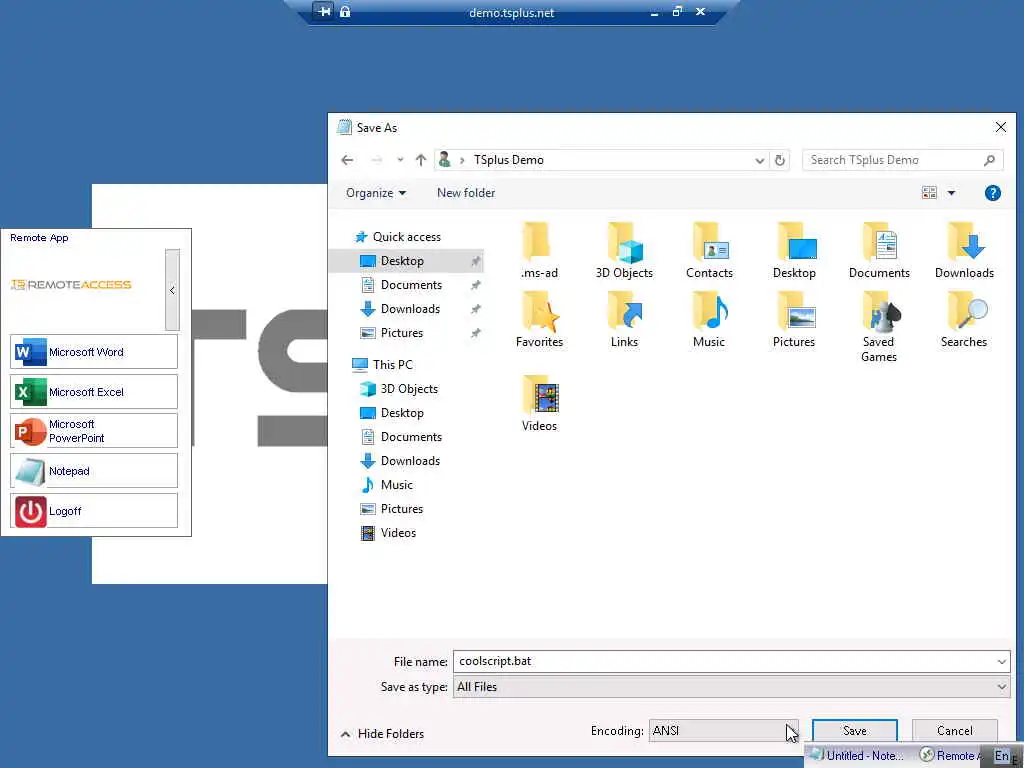This screenshot has width=1024, height=768.
Task: Click the Search TSplus Demo box
Action: click(x=903, y=160)
